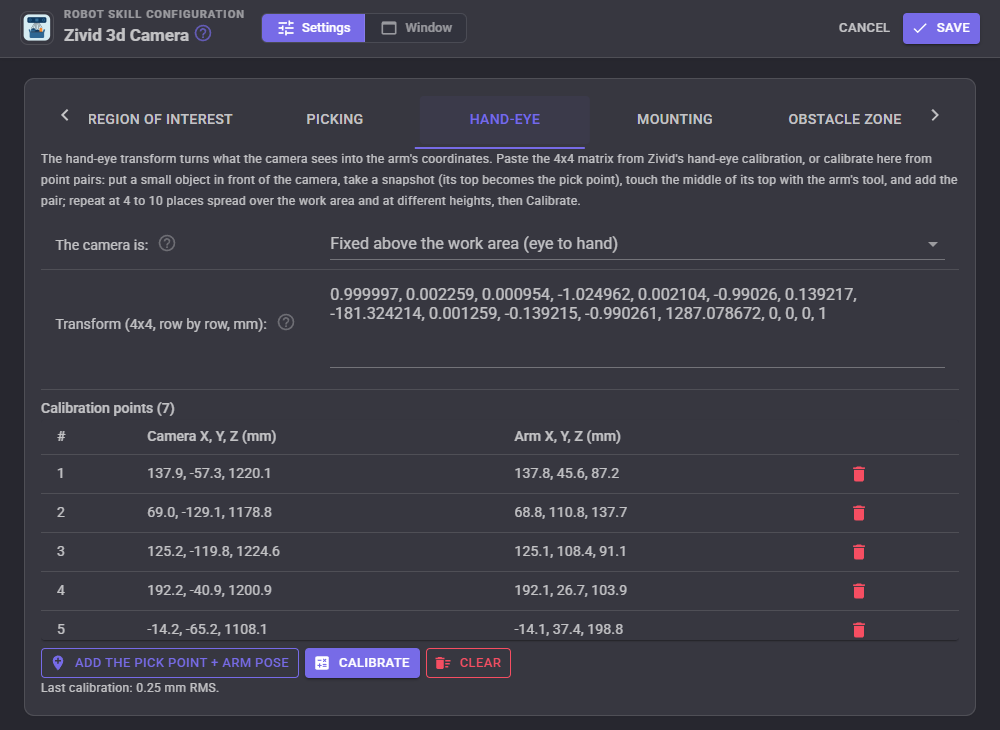Delete calibration point 4 with trash icon
1000x730 pixels.
coord(859,590)
